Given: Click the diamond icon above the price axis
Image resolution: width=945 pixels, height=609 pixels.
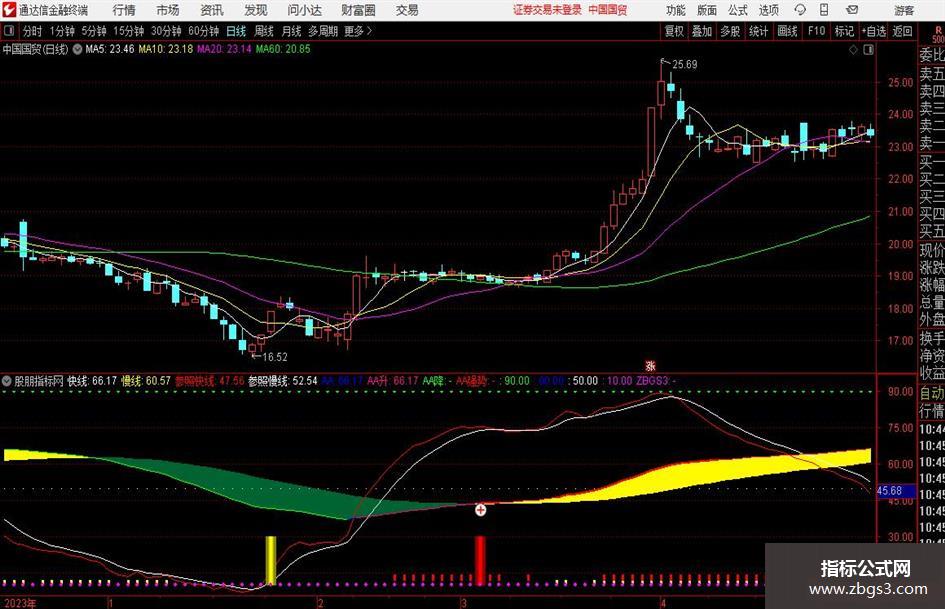Looking at the screenshot, I should (853, 50).
